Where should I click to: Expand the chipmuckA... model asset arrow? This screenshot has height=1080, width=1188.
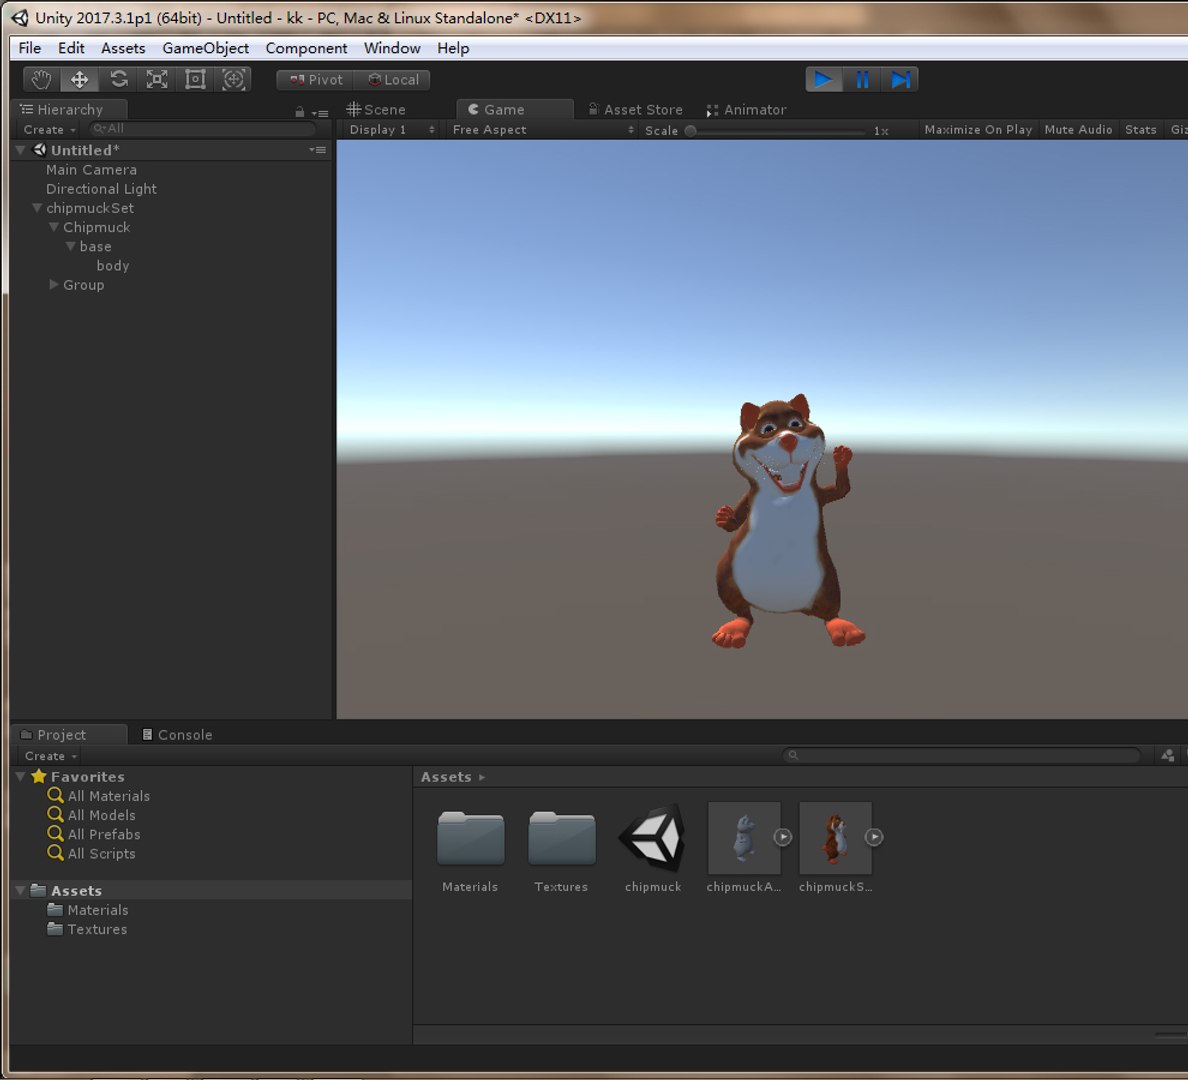[783, 837]
